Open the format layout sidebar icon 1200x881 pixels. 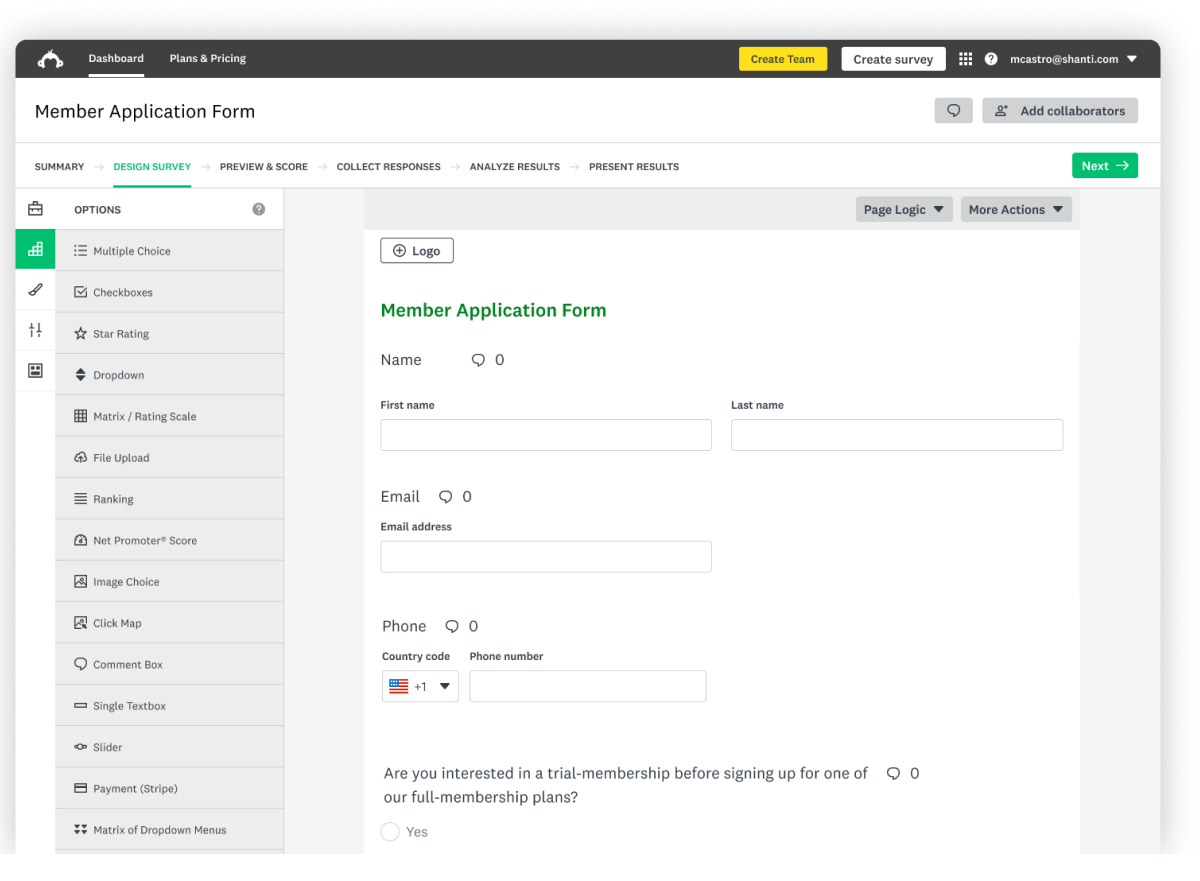(x=36, y=371)
